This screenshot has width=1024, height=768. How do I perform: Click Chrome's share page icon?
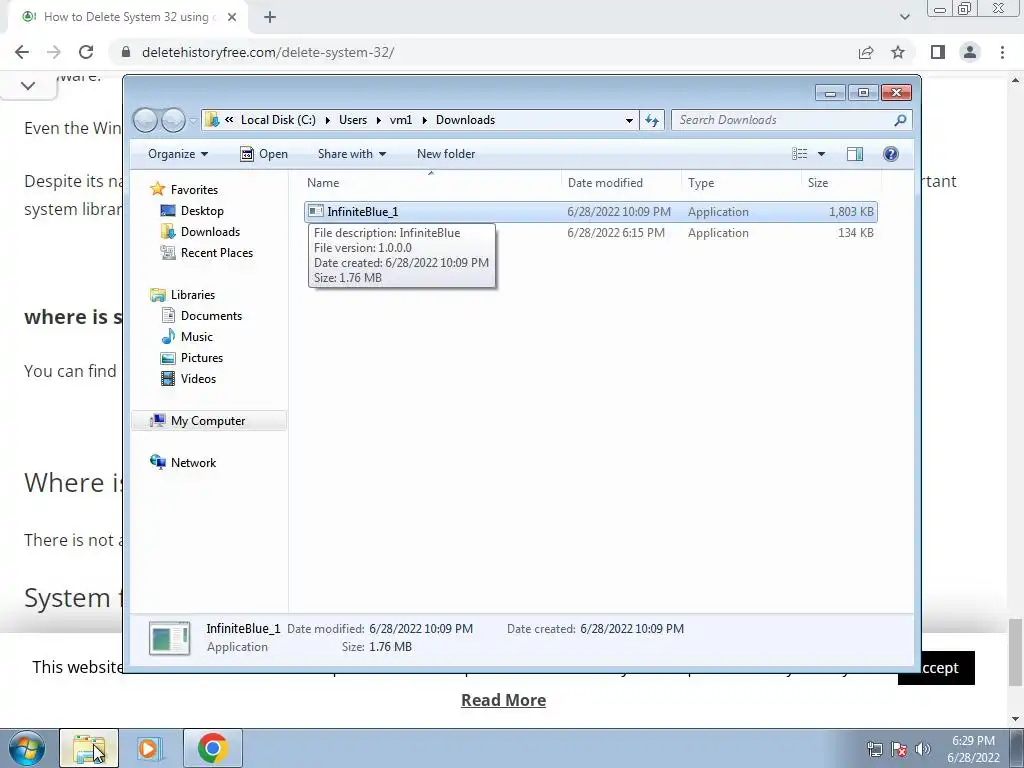[x=866, y=52]
